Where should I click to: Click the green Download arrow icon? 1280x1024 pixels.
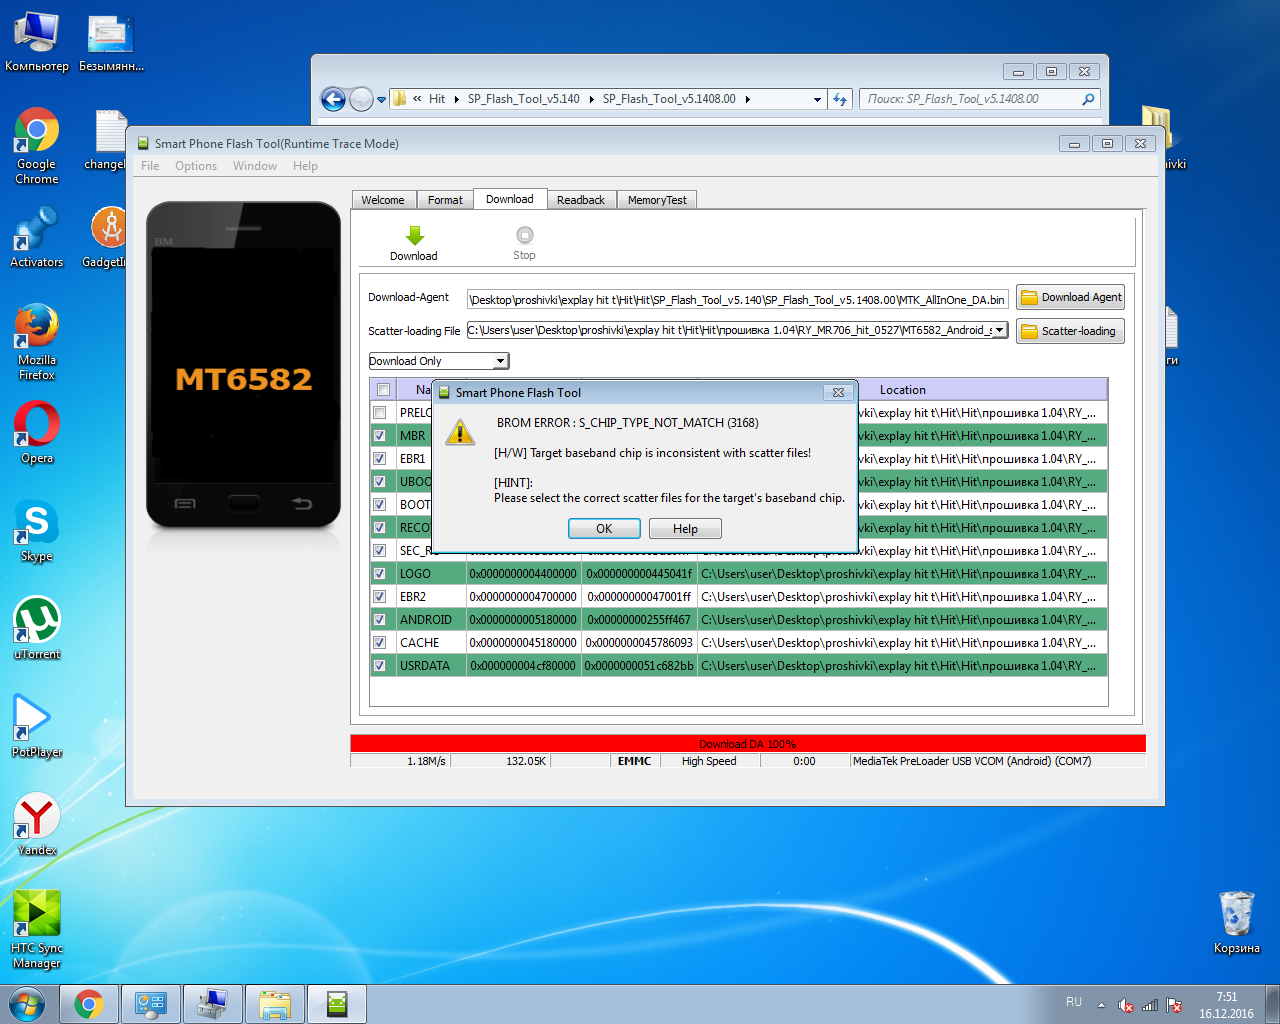414,236
